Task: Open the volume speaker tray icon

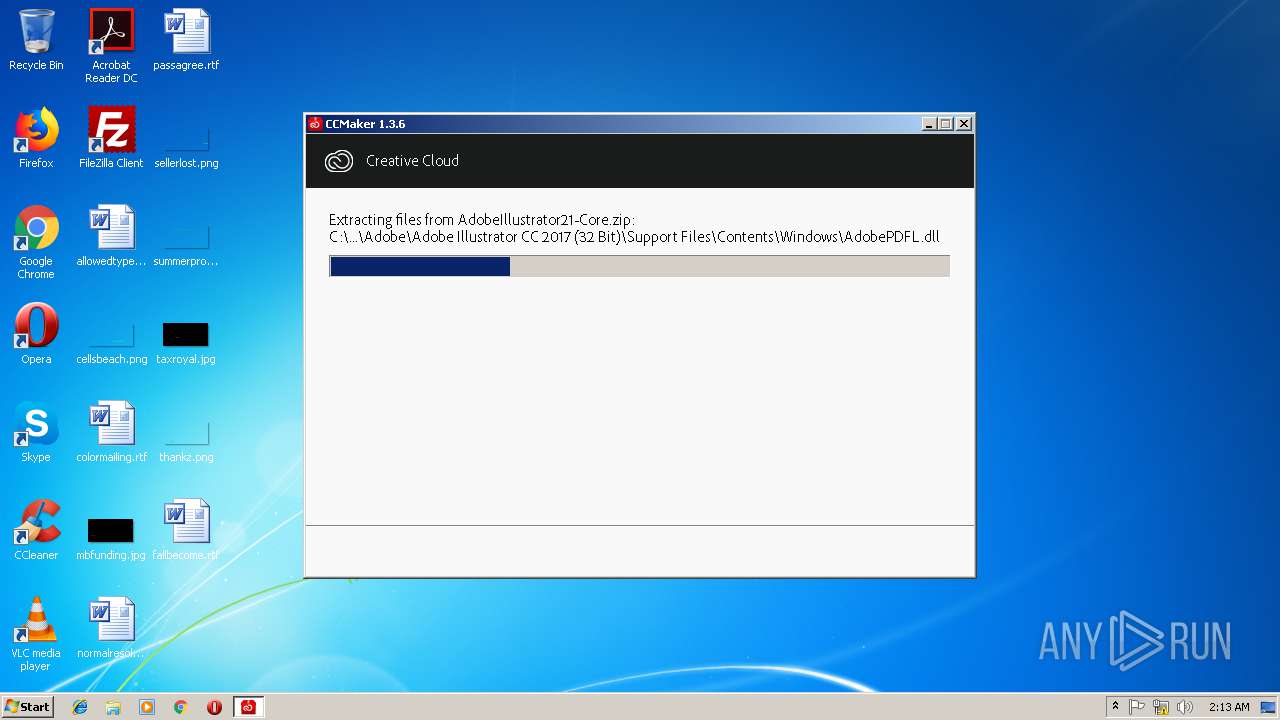Action: pos(1185,707)
